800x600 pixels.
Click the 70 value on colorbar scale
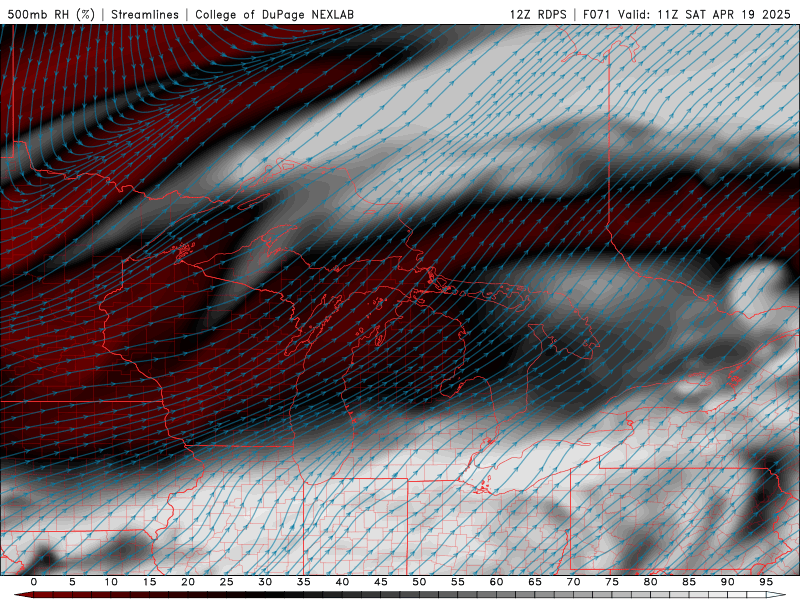[573, 582]
